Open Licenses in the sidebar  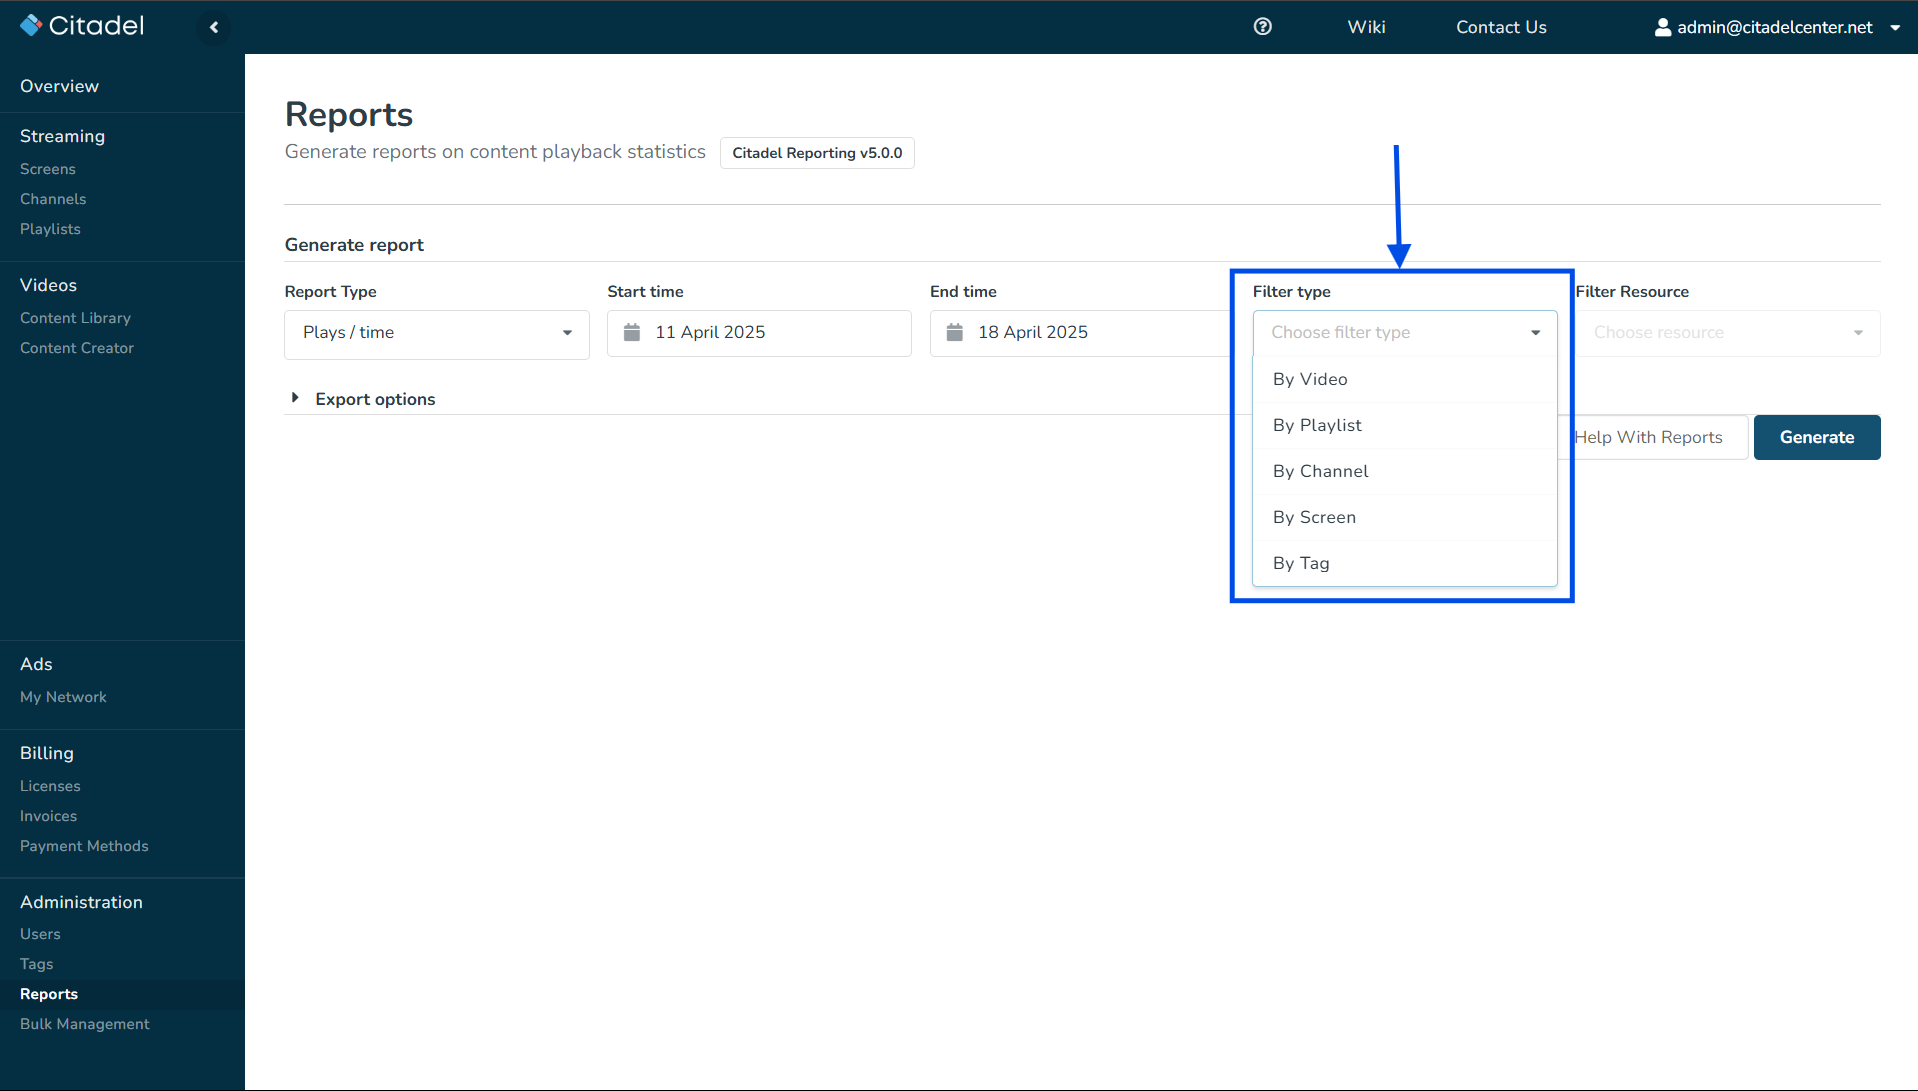50,786
